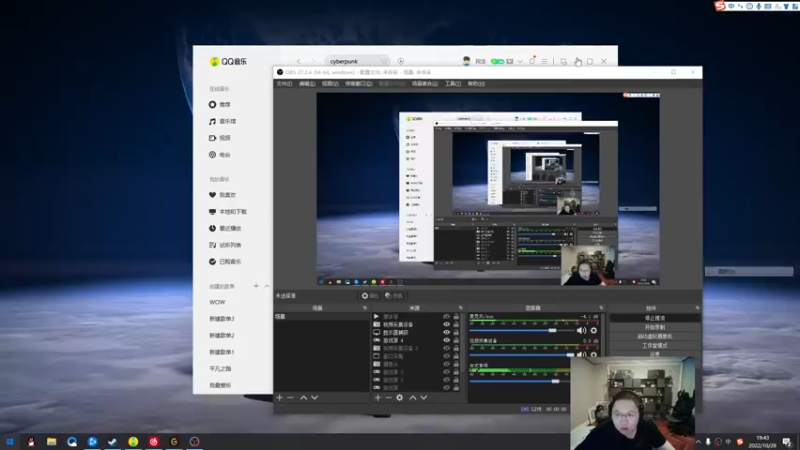Click the QQ音乐 search field with cyberpunk

click(x=356, y=61)
